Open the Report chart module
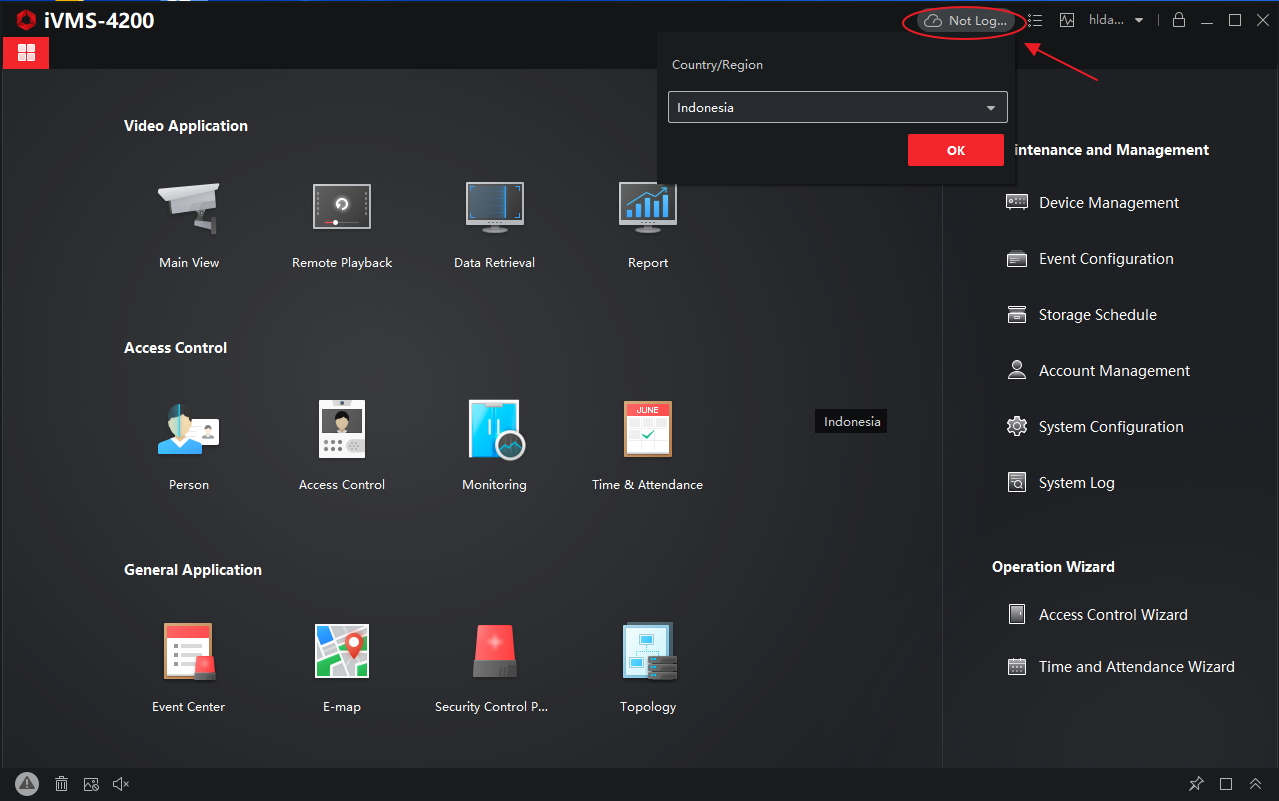Image resolution: width=1279 pixels, height=801 pixels. [x=648, y=207]
